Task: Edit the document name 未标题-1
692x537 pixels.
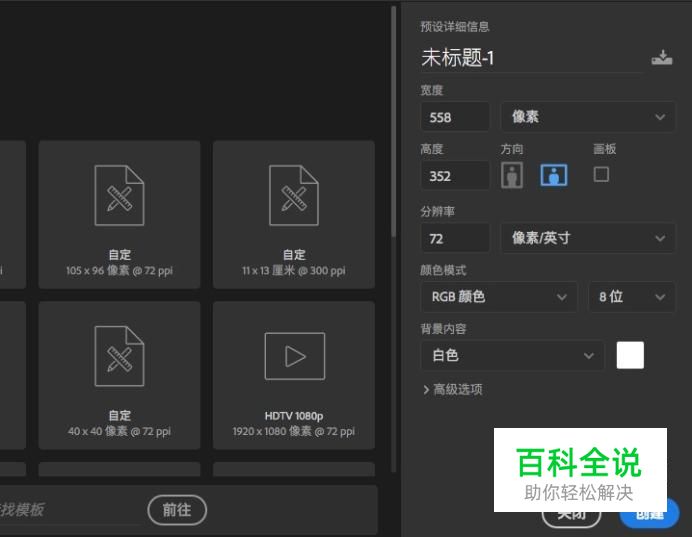Action: pos(532,58)
